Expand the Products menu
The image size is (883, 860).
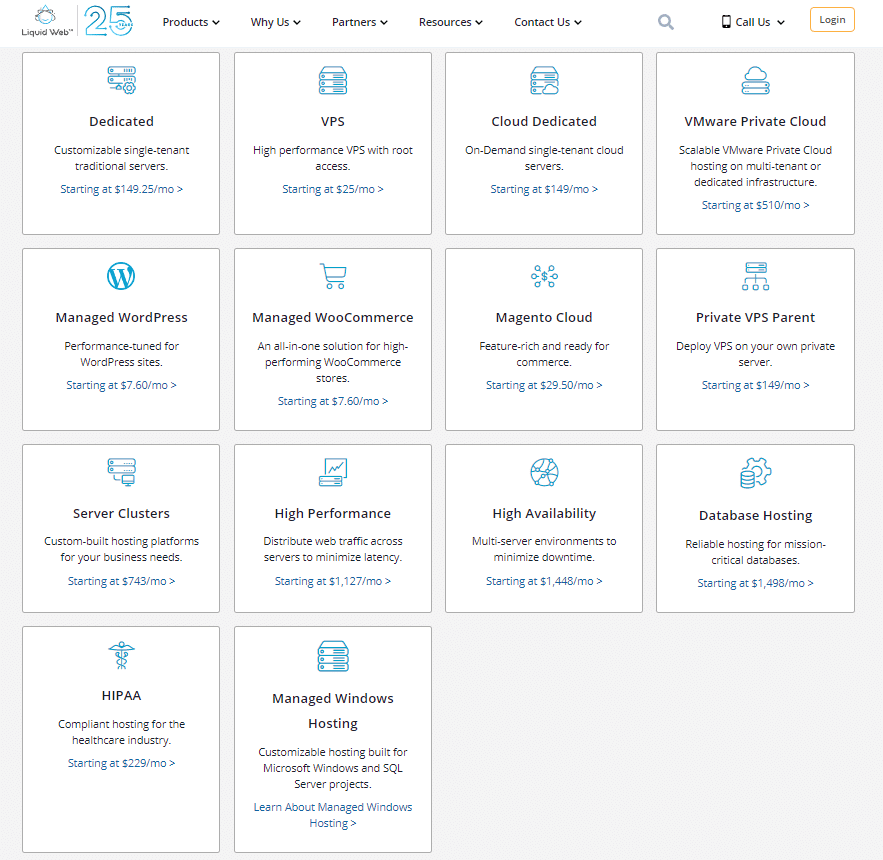tap(191, 22)
